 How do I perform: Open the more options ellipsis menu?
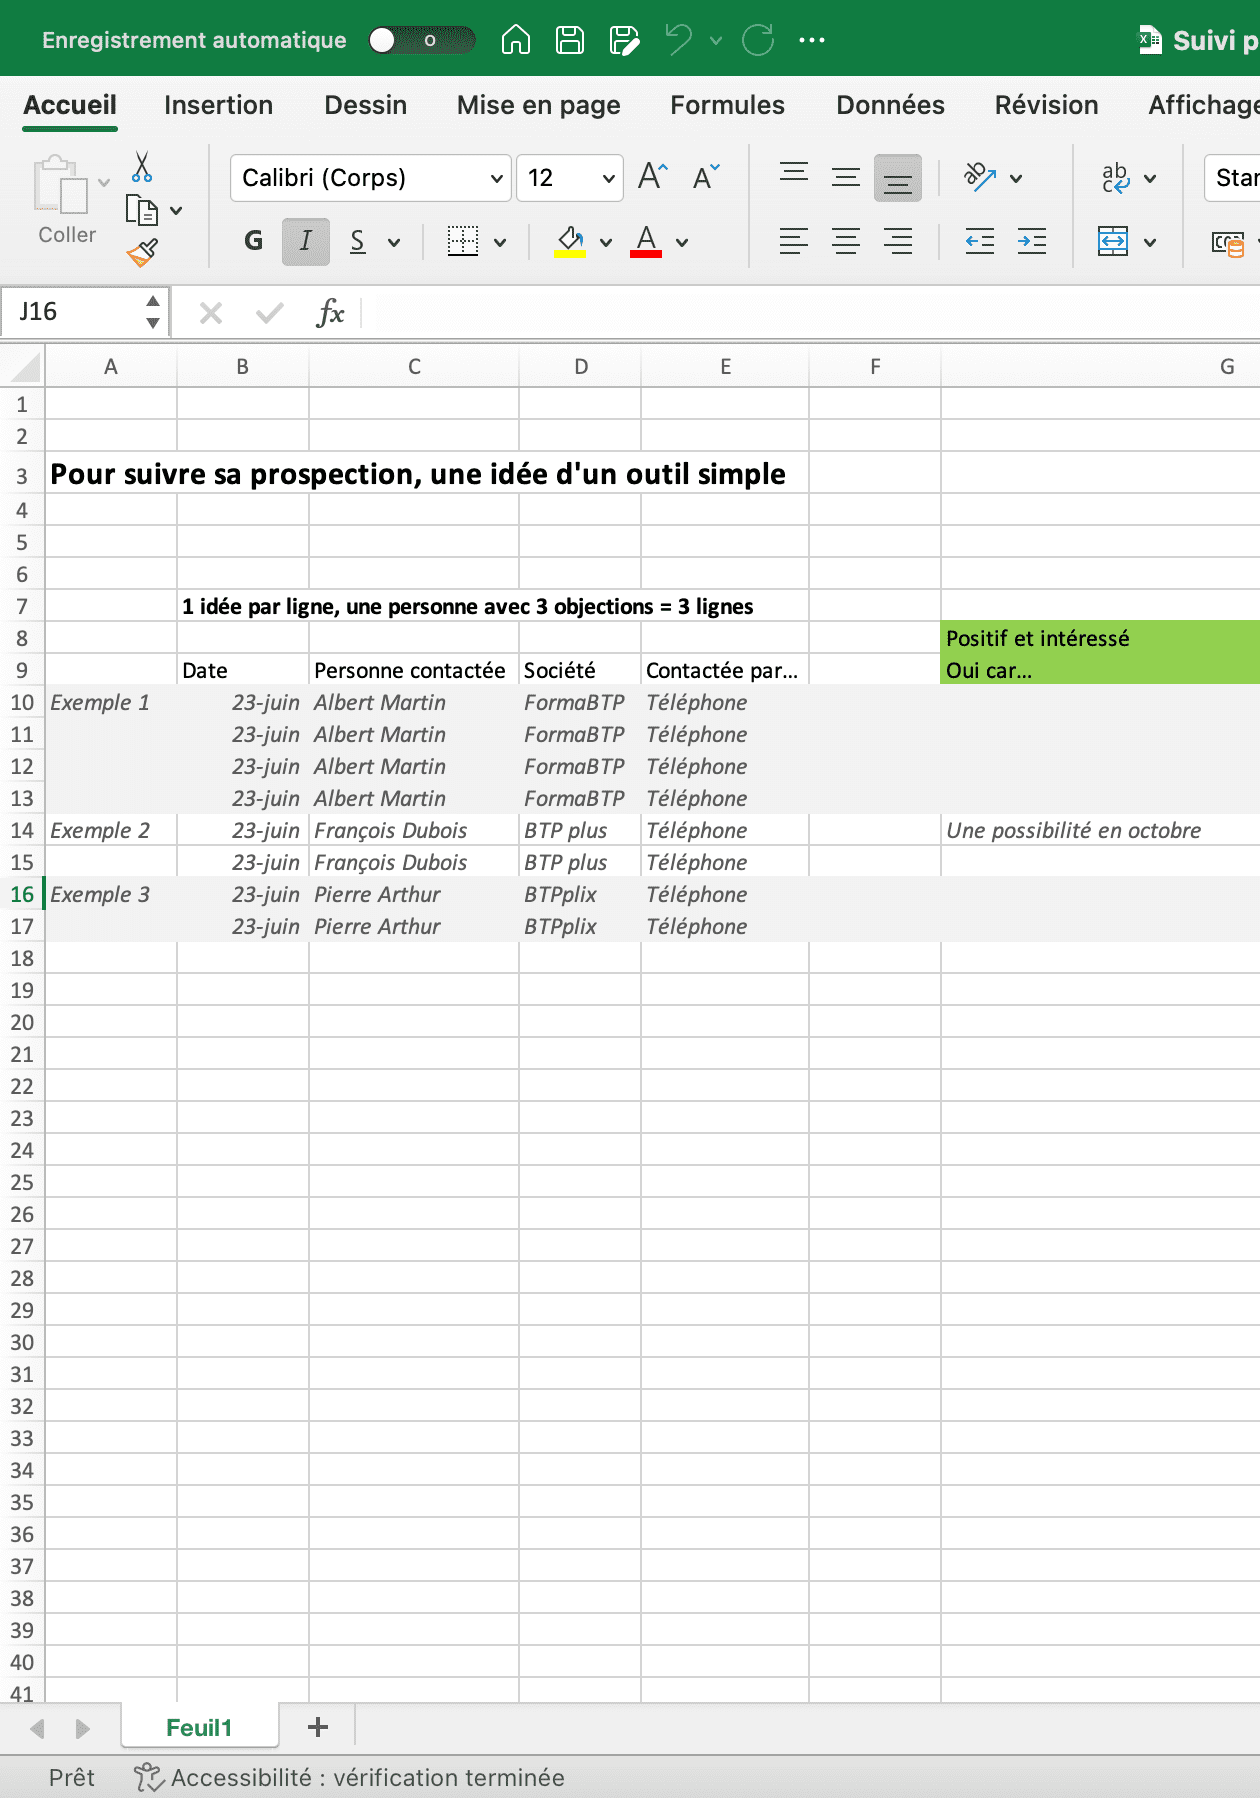pos(812,40)
